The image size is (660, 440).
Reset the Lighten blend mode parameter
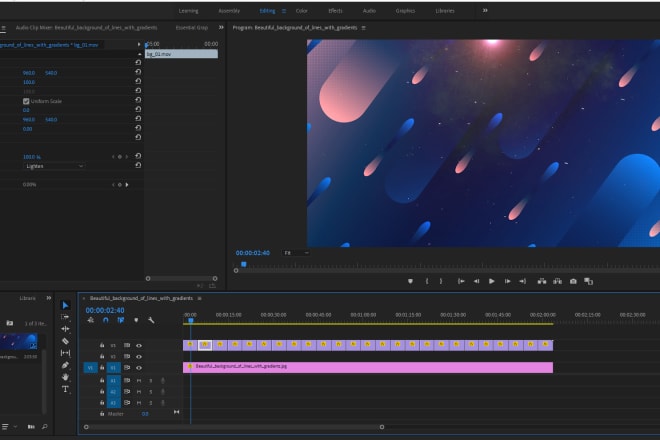[x=138, y=165]
